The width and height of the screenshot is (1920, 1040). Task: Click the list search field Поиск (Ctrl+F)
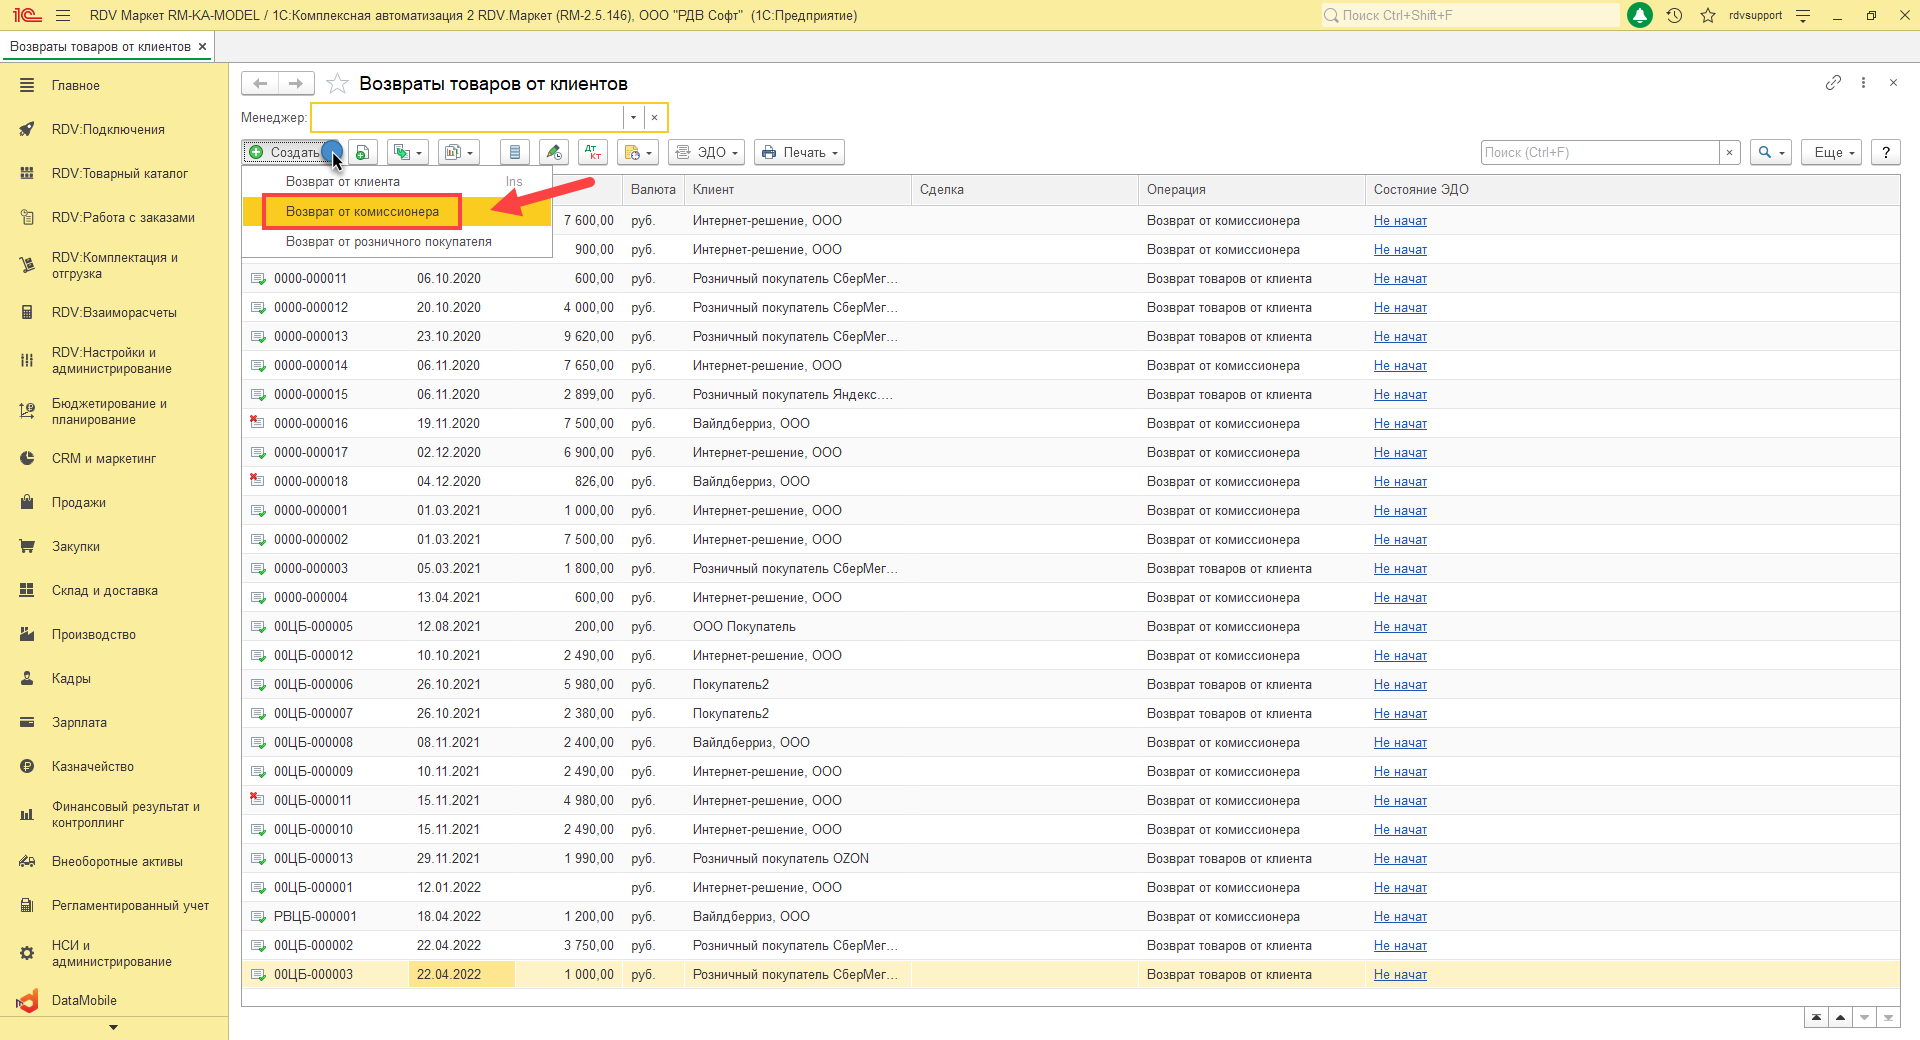[1598, 152]
